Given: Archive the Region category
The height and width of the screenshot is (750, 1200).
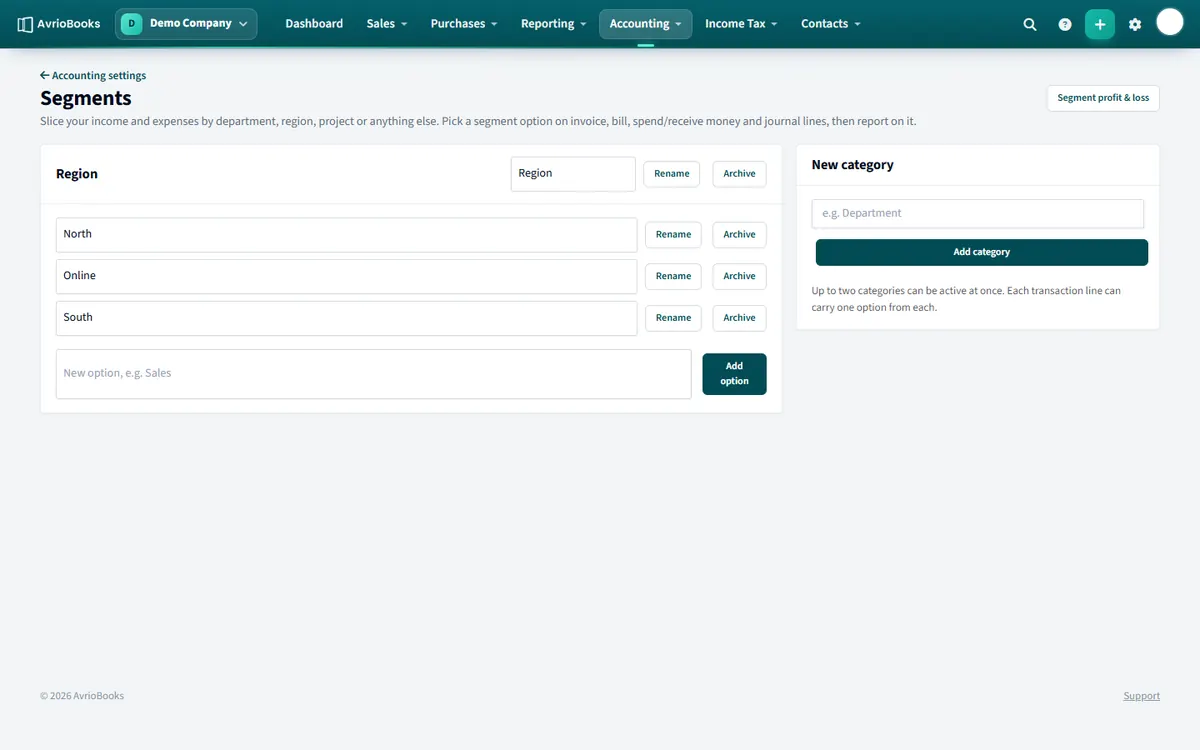Looking at the screenshot, I should (740, 174).
